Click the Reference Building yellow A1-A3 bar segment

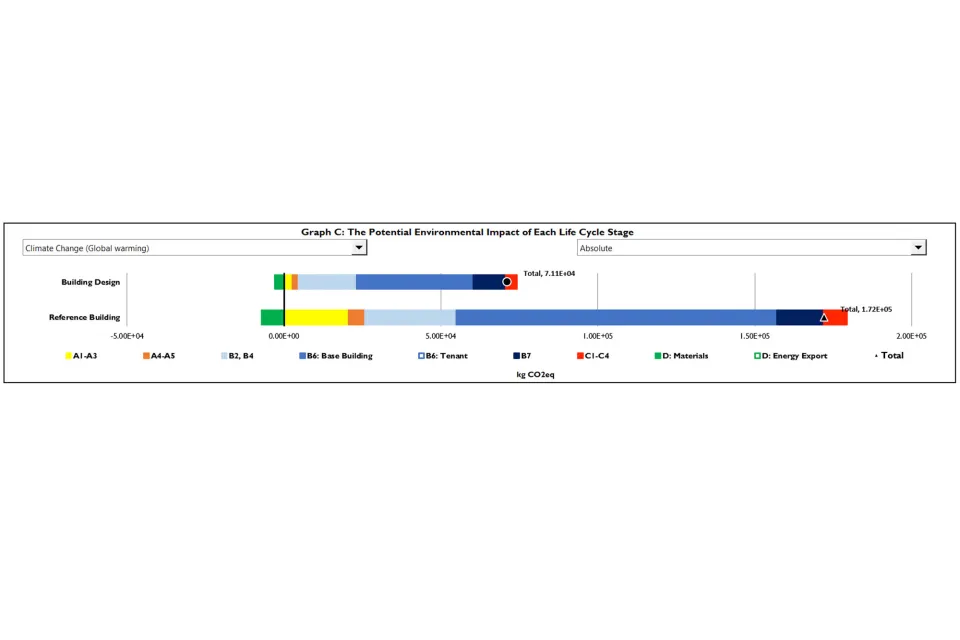point(316,318)
